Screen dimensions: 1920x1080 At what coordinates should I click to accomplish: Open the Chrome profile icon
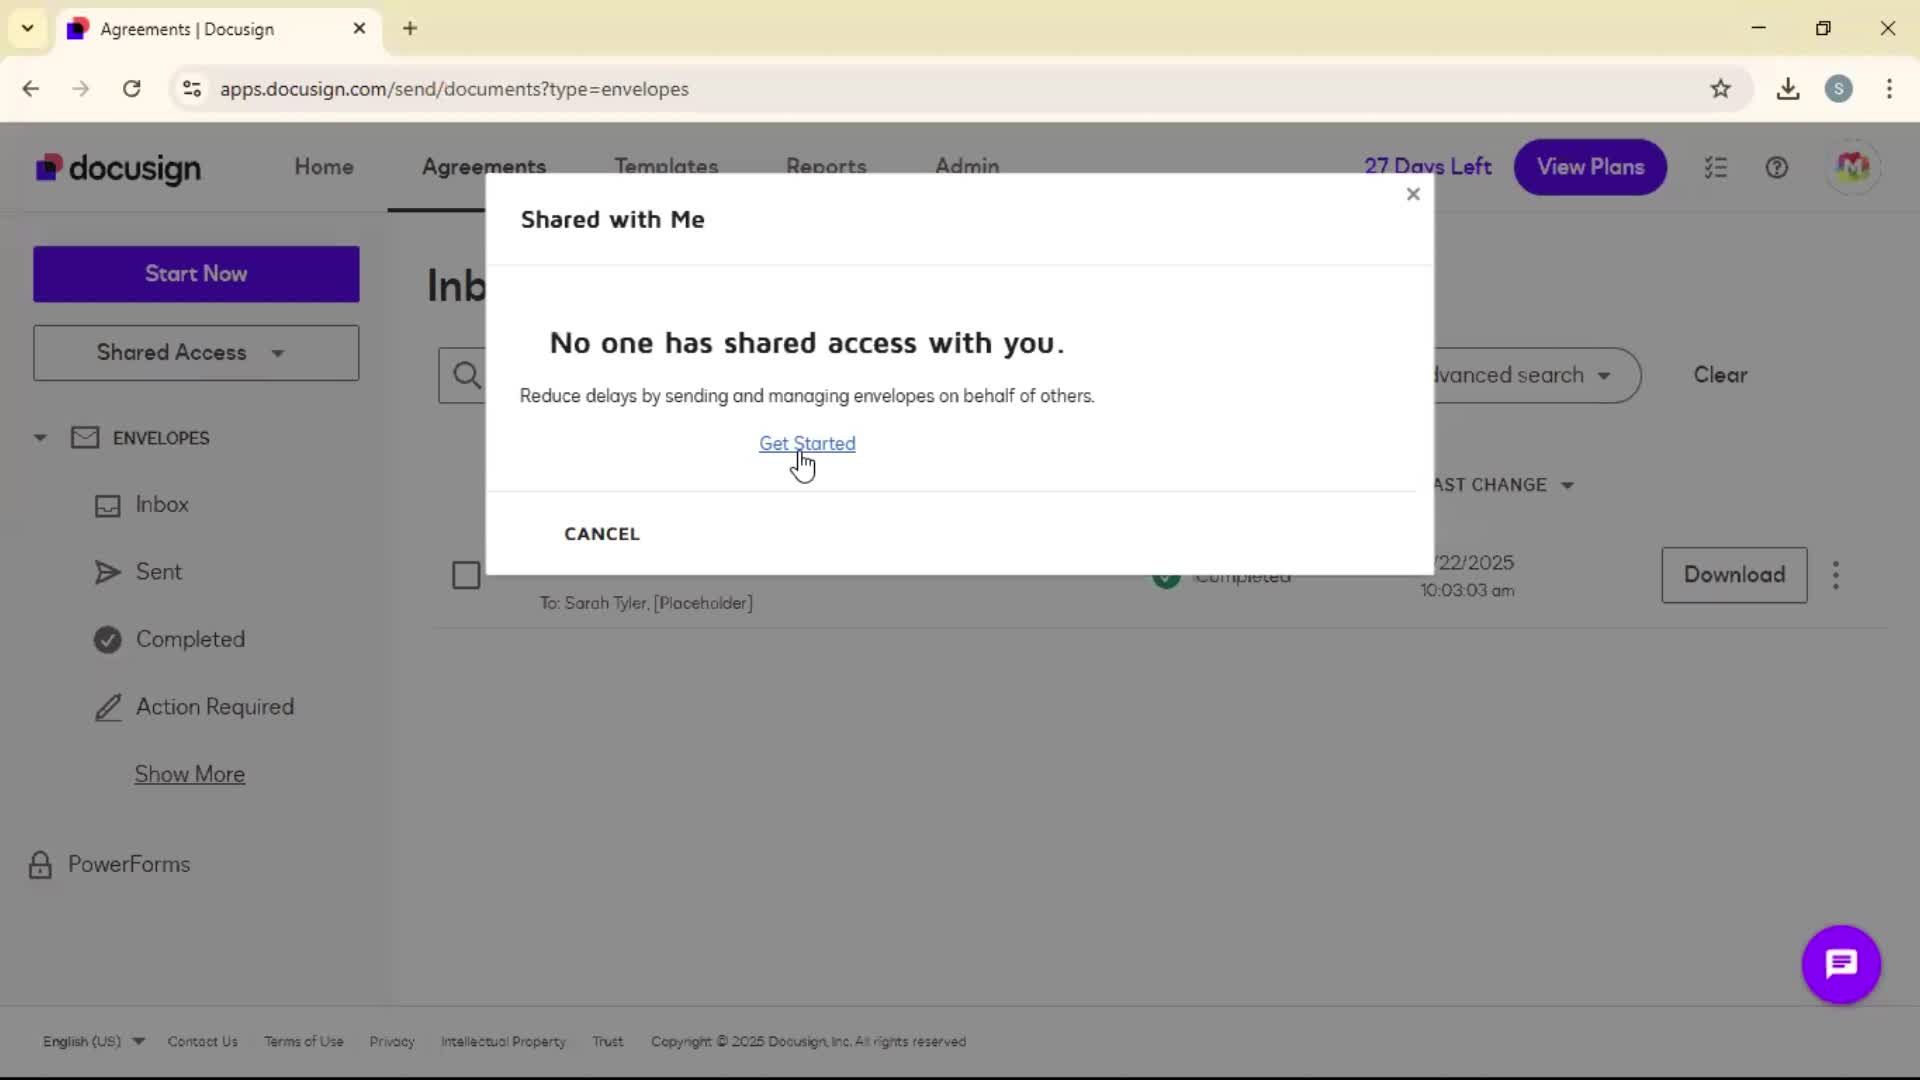1838,89
